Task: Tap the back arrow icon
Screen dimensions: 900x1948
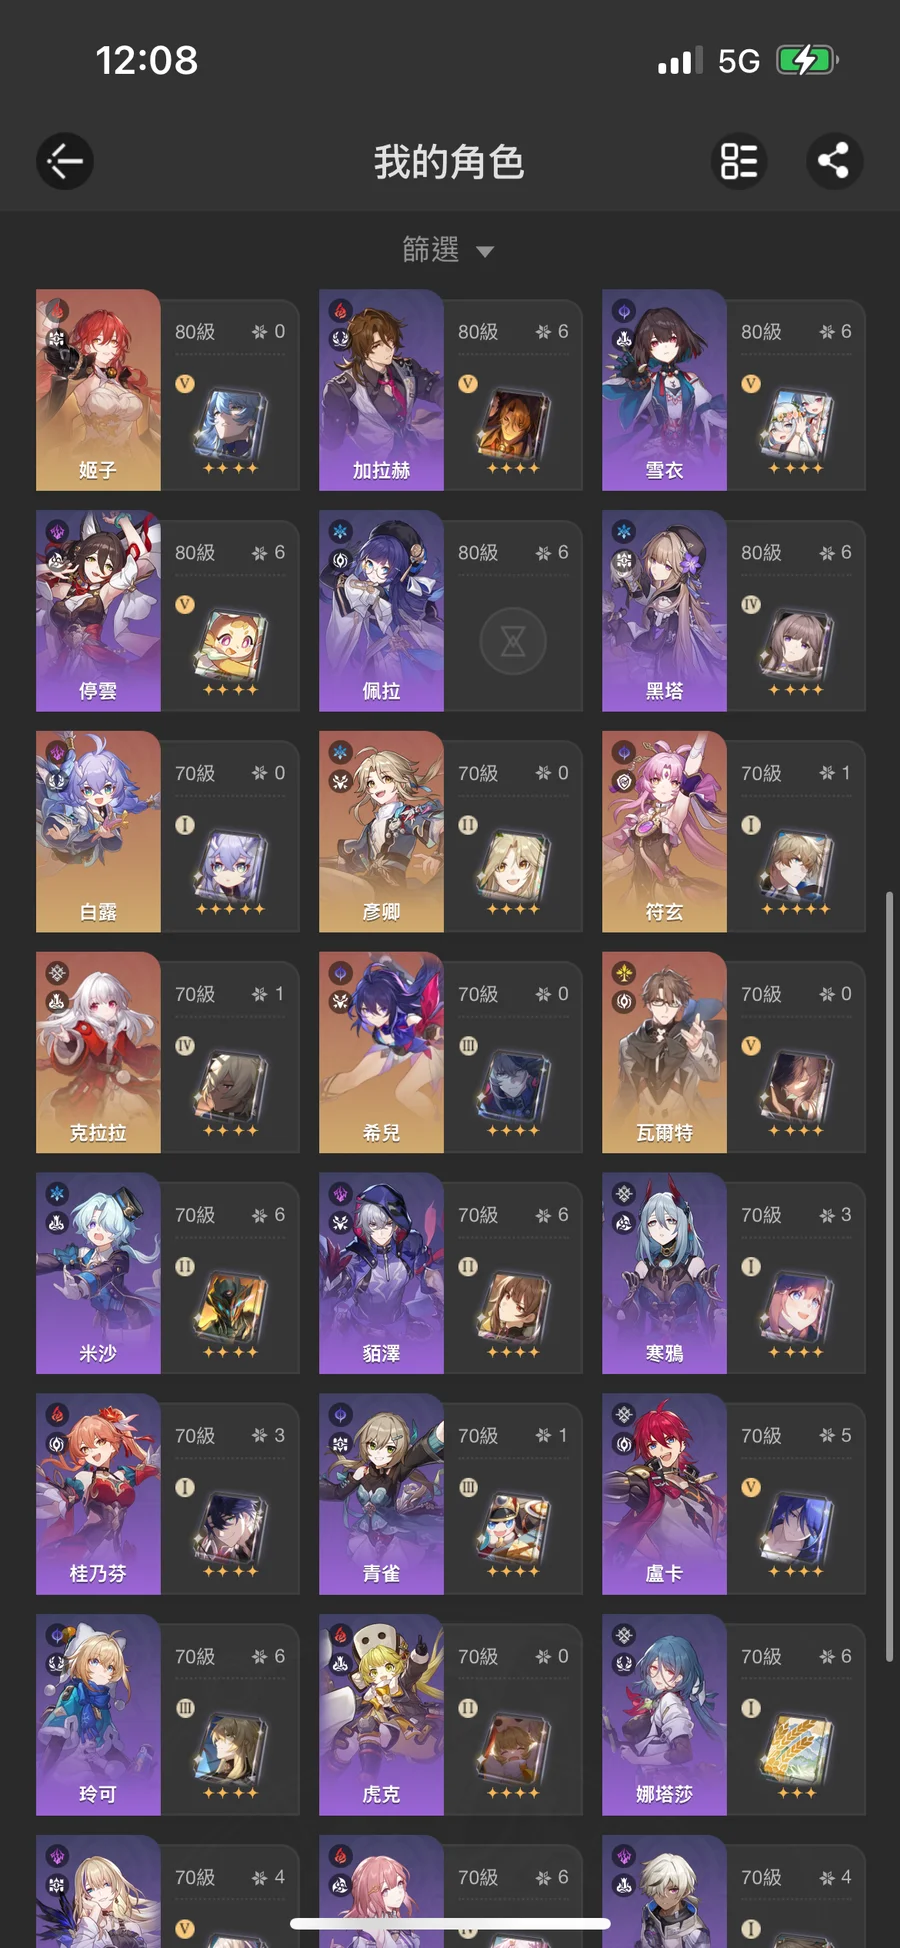Action: coord(65,161)
